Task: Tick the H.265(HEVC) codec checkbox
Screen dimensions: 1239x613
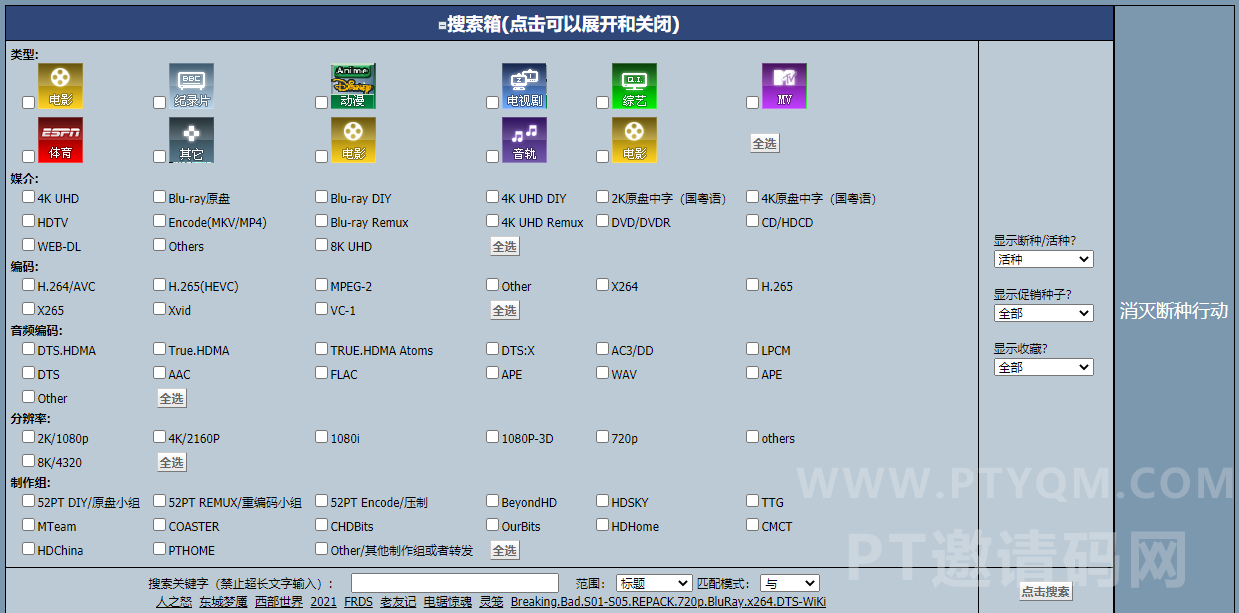Action: pyautogui.click(x=159, y=285)
